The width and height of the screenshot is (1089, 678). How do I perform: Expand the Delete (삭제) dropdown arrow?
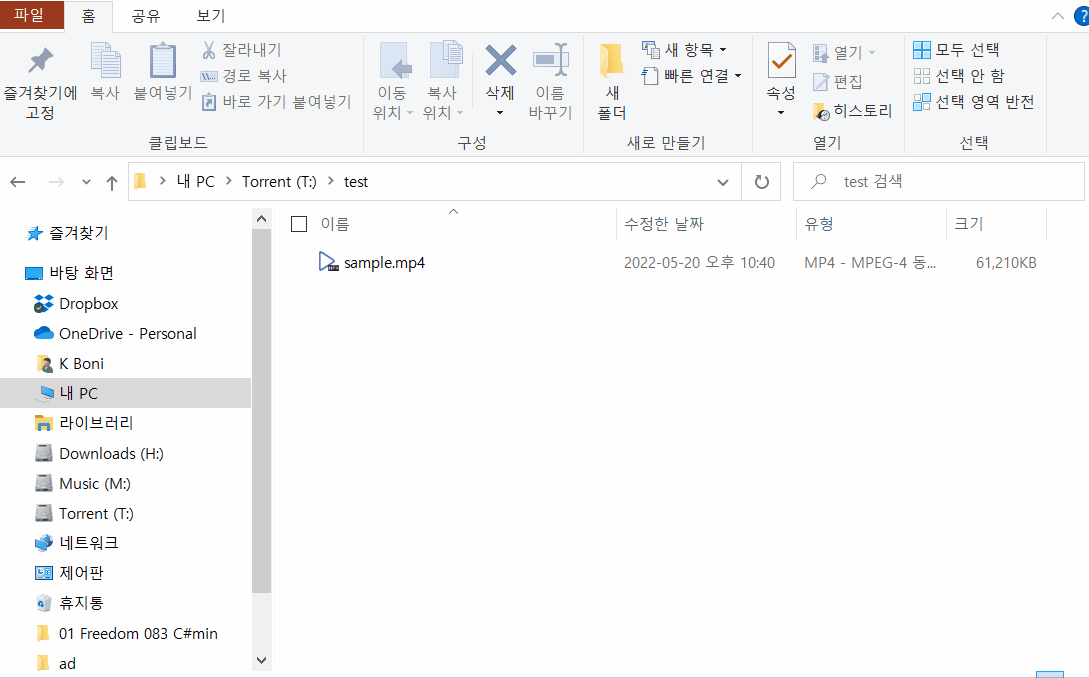(x=500, y=113)
